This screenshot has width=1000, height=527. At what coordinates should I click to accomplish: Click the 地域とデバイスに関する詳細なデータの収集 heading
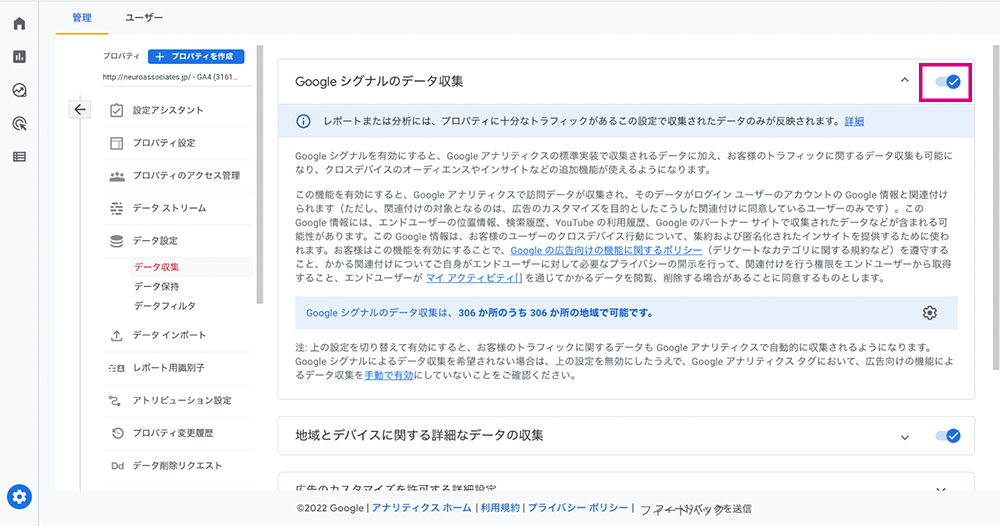(x=419, y=436)
